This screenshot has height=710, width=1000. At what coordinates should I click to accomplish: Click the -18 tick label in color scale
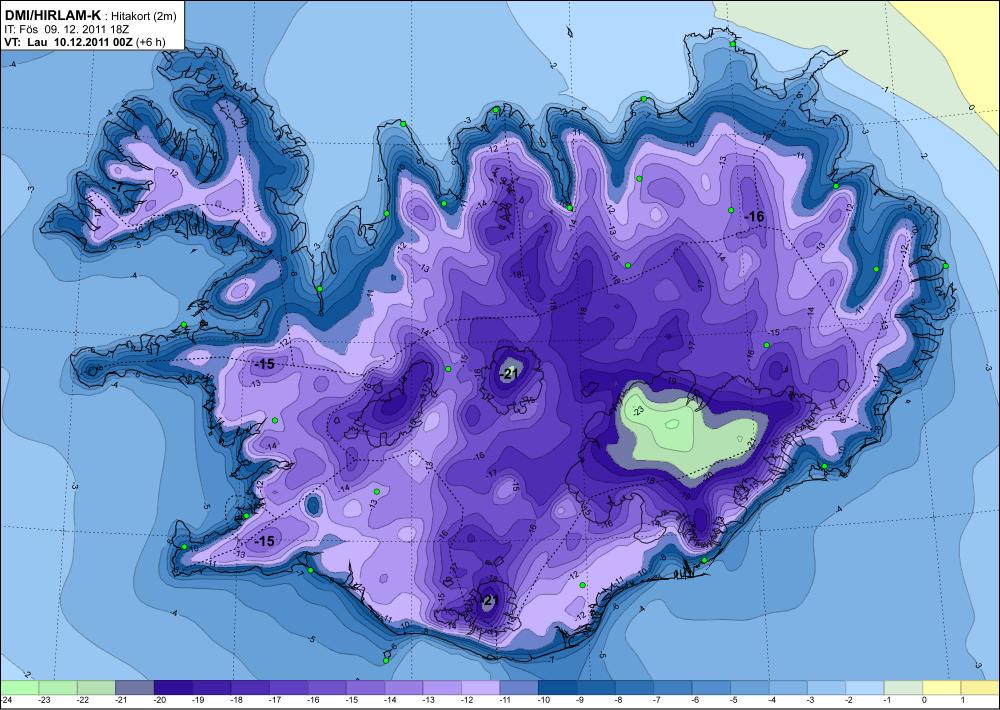(237, 700)
